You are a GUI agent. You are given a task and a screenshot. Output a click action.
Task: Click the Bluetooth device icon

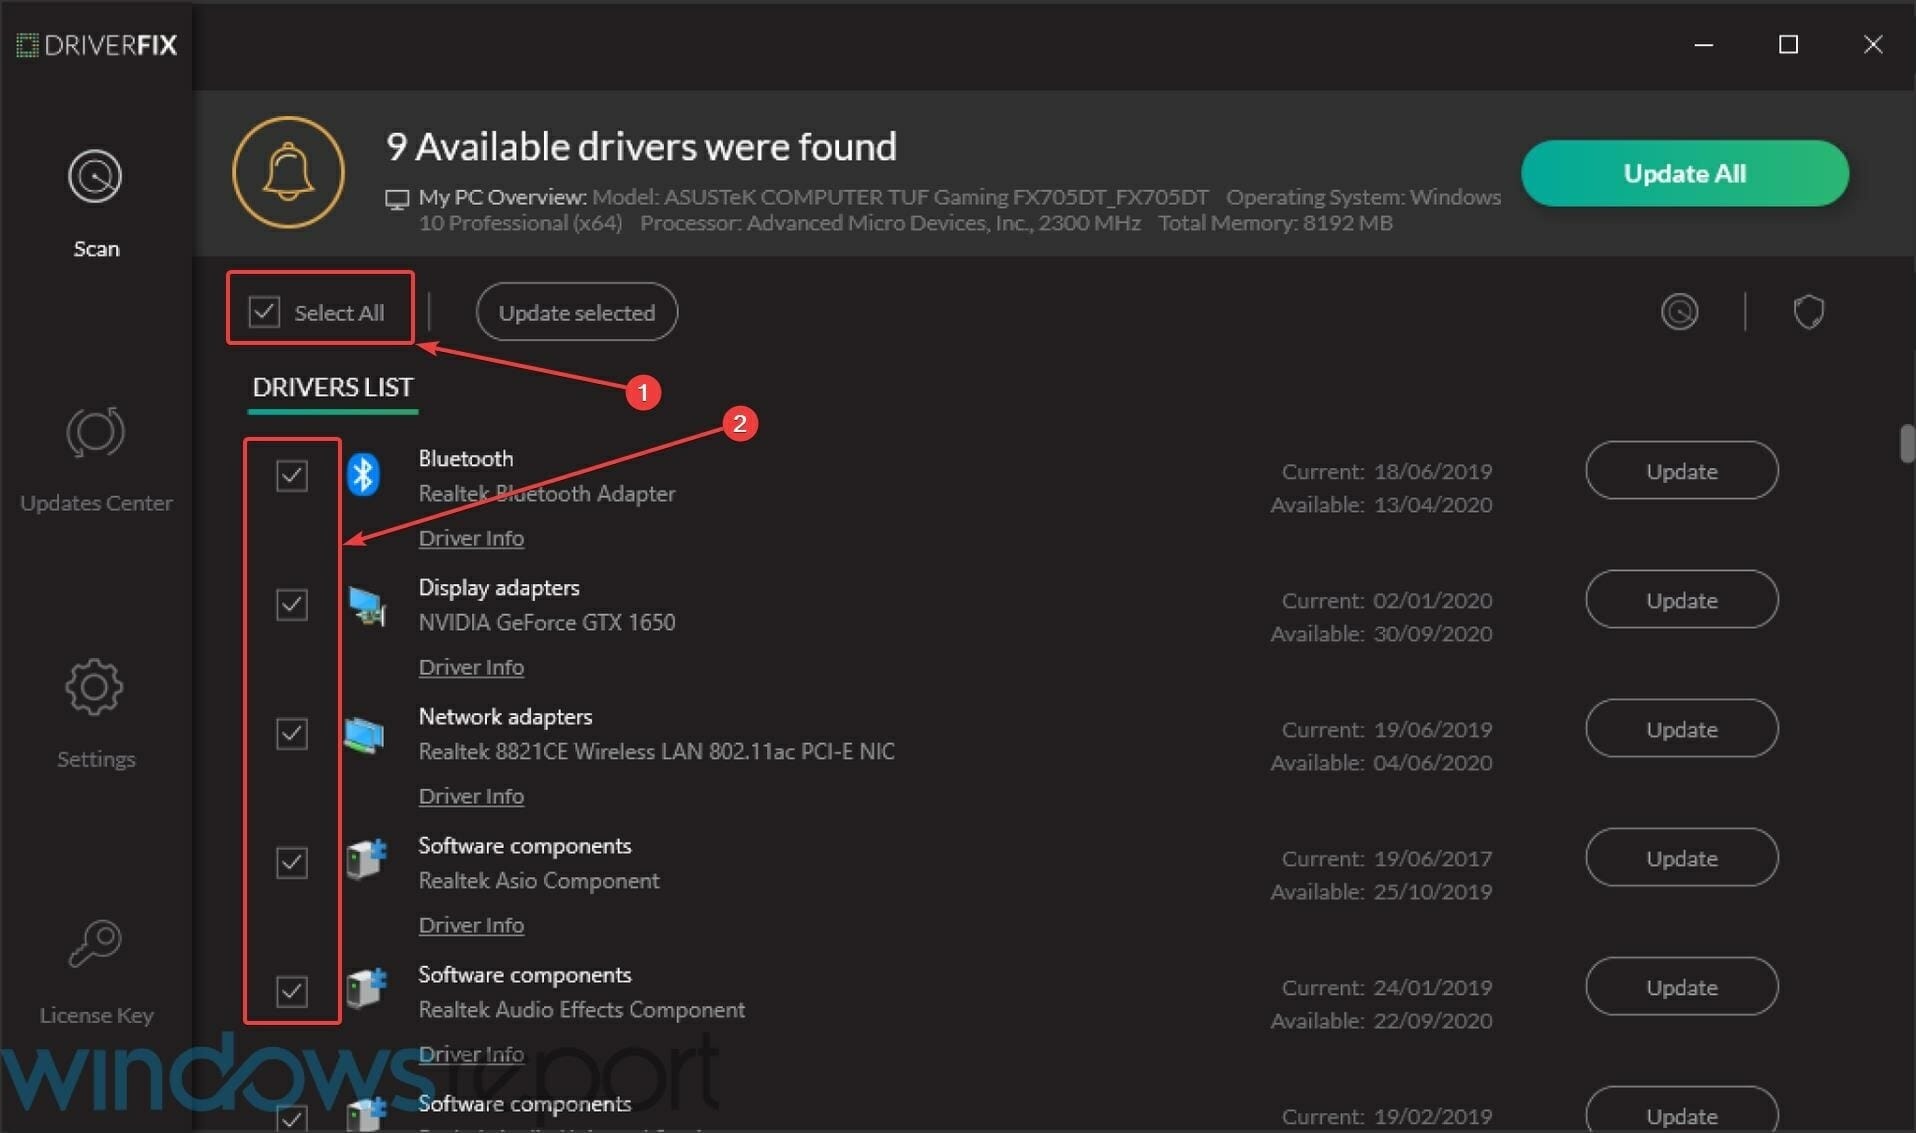pyautogui.click(x=364, y=474)
